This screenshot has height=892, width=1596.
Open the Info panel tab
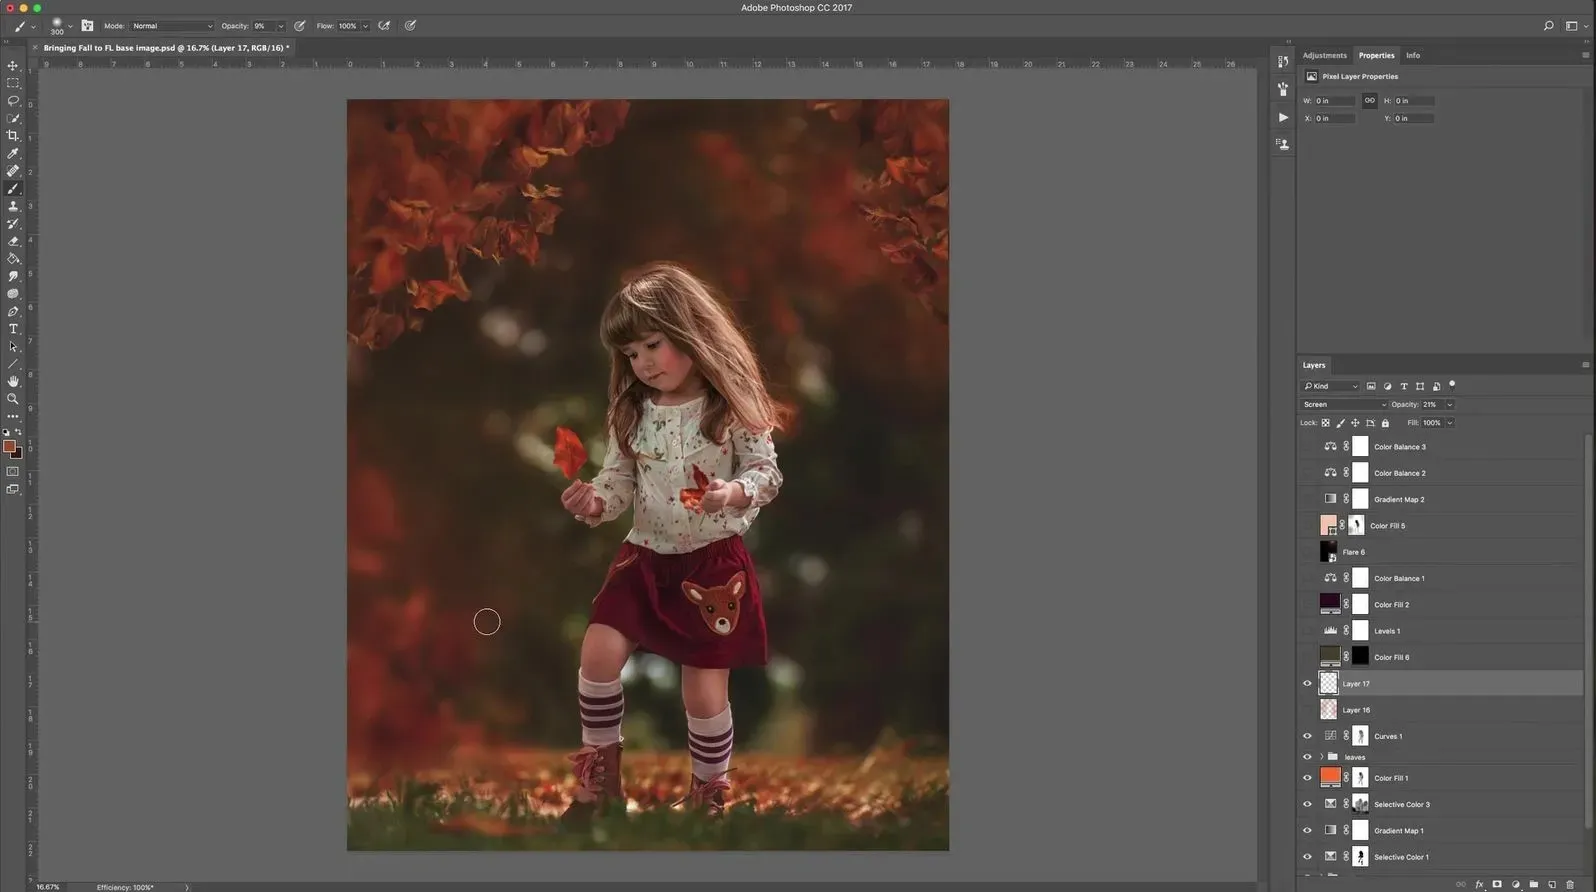click(1412, 56)
